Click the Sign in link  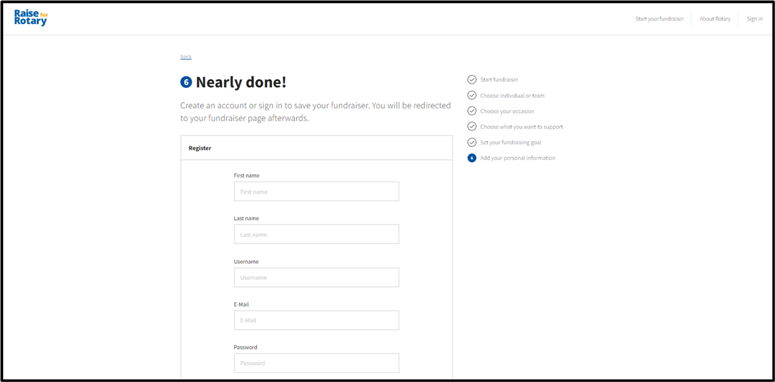(x=754, y=19)
